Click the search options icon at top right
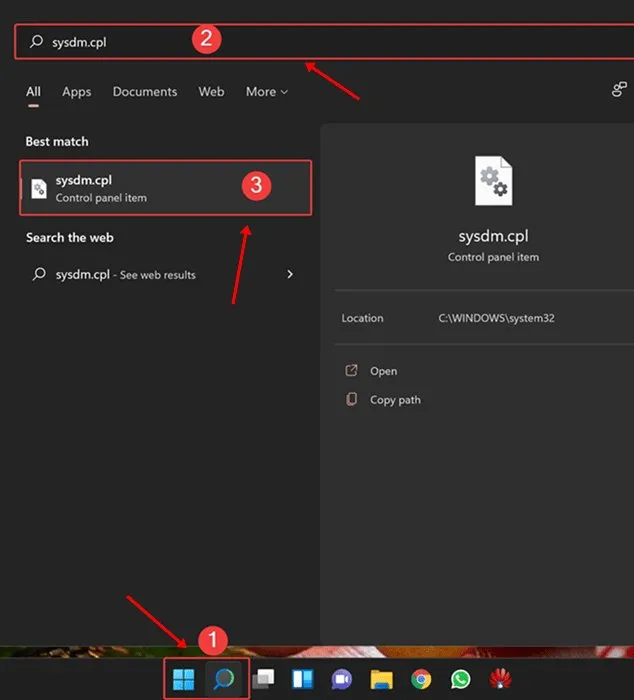This screenshot has height=700, width=634. point(619,90)
